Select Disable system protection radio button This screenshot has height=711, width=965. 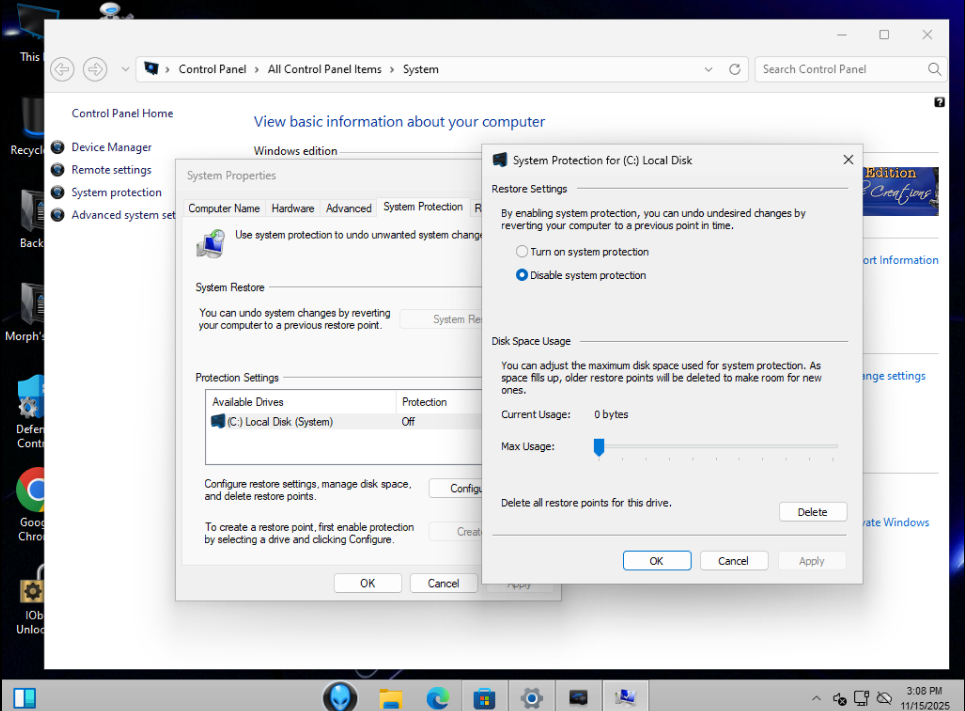click(x=522, y=275)
